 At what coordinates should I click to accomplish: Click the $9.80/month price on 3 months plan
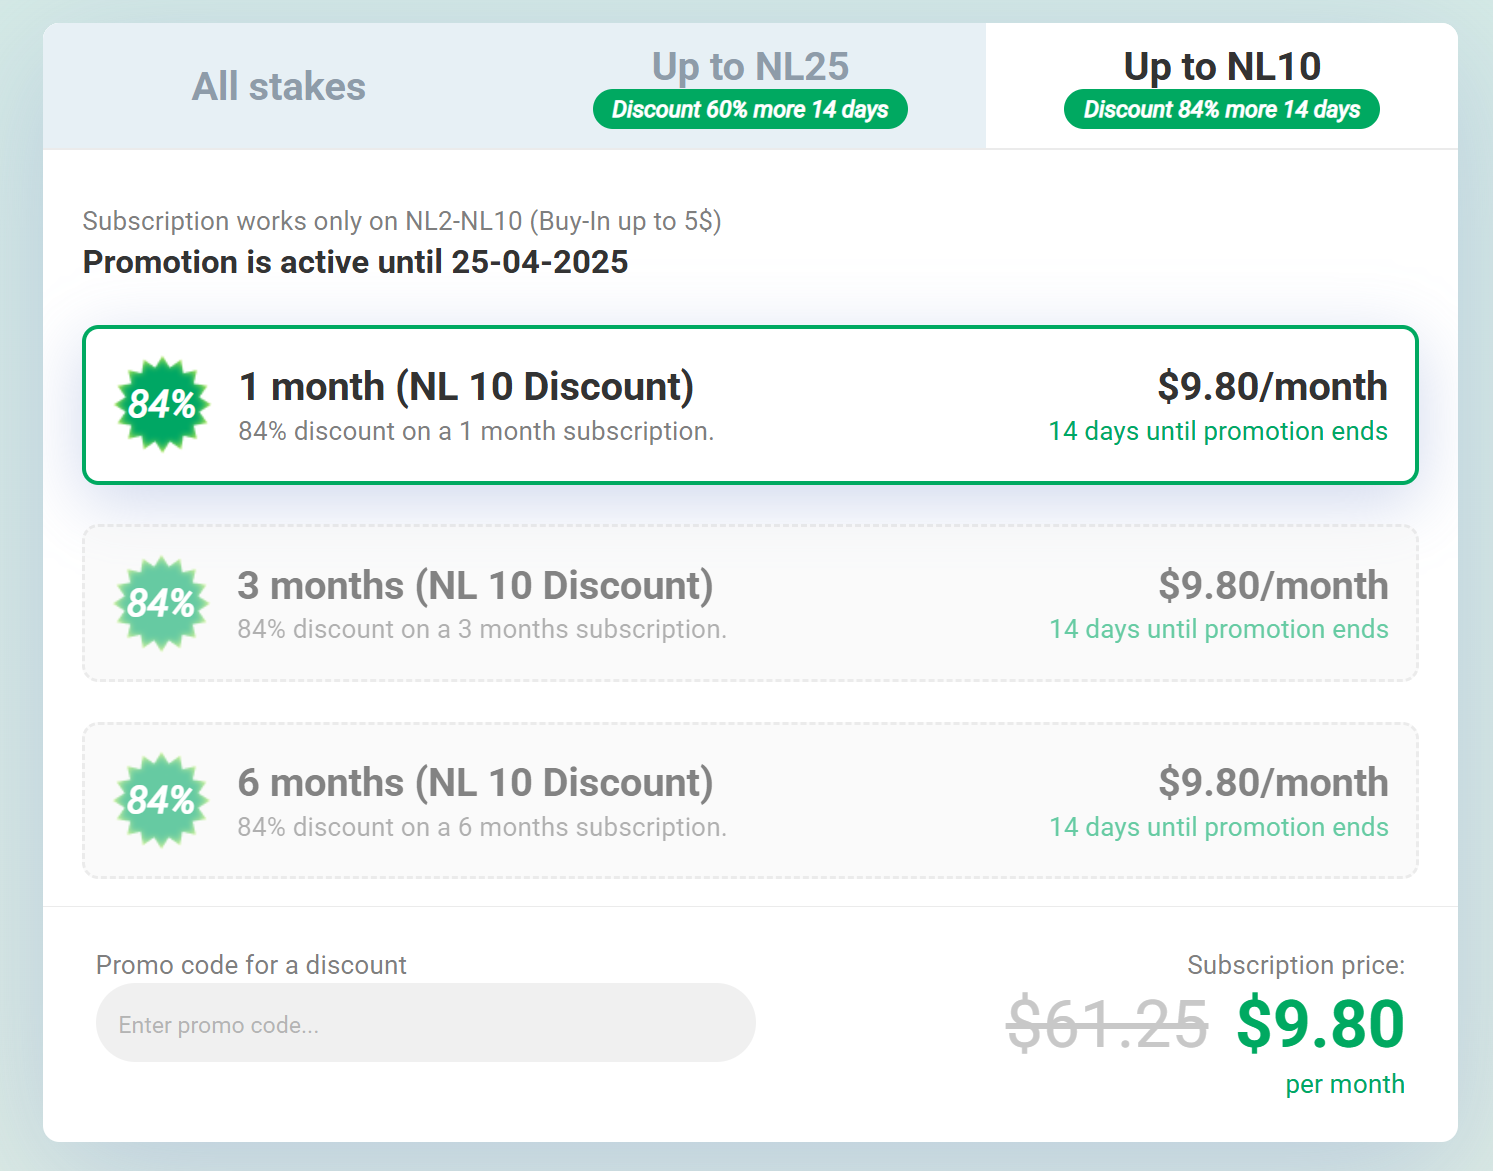[1273, 586]
